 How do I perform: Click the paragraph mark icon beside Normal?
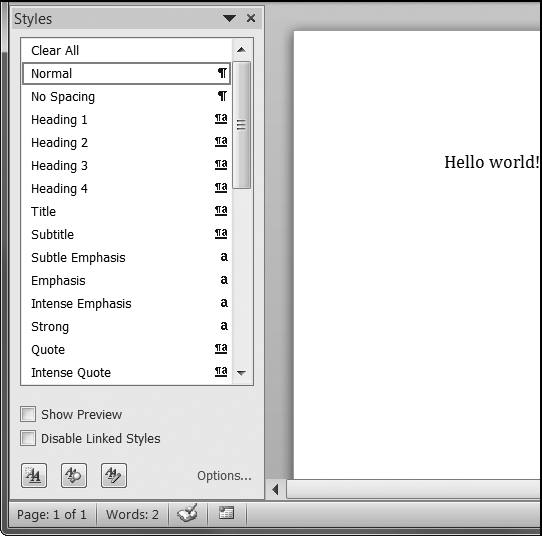[x=222, y=73]
